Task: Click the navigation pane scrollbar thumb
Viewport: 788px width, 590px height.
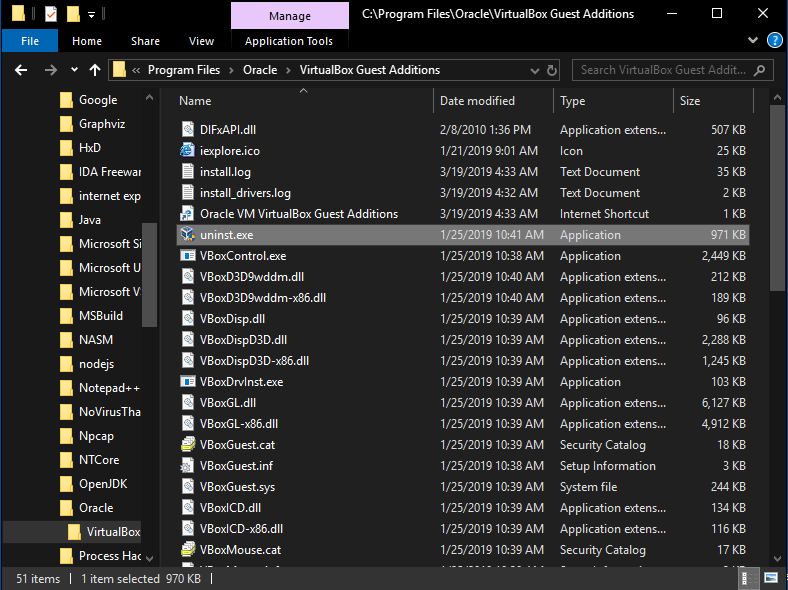Action: (x=149, y=274)
